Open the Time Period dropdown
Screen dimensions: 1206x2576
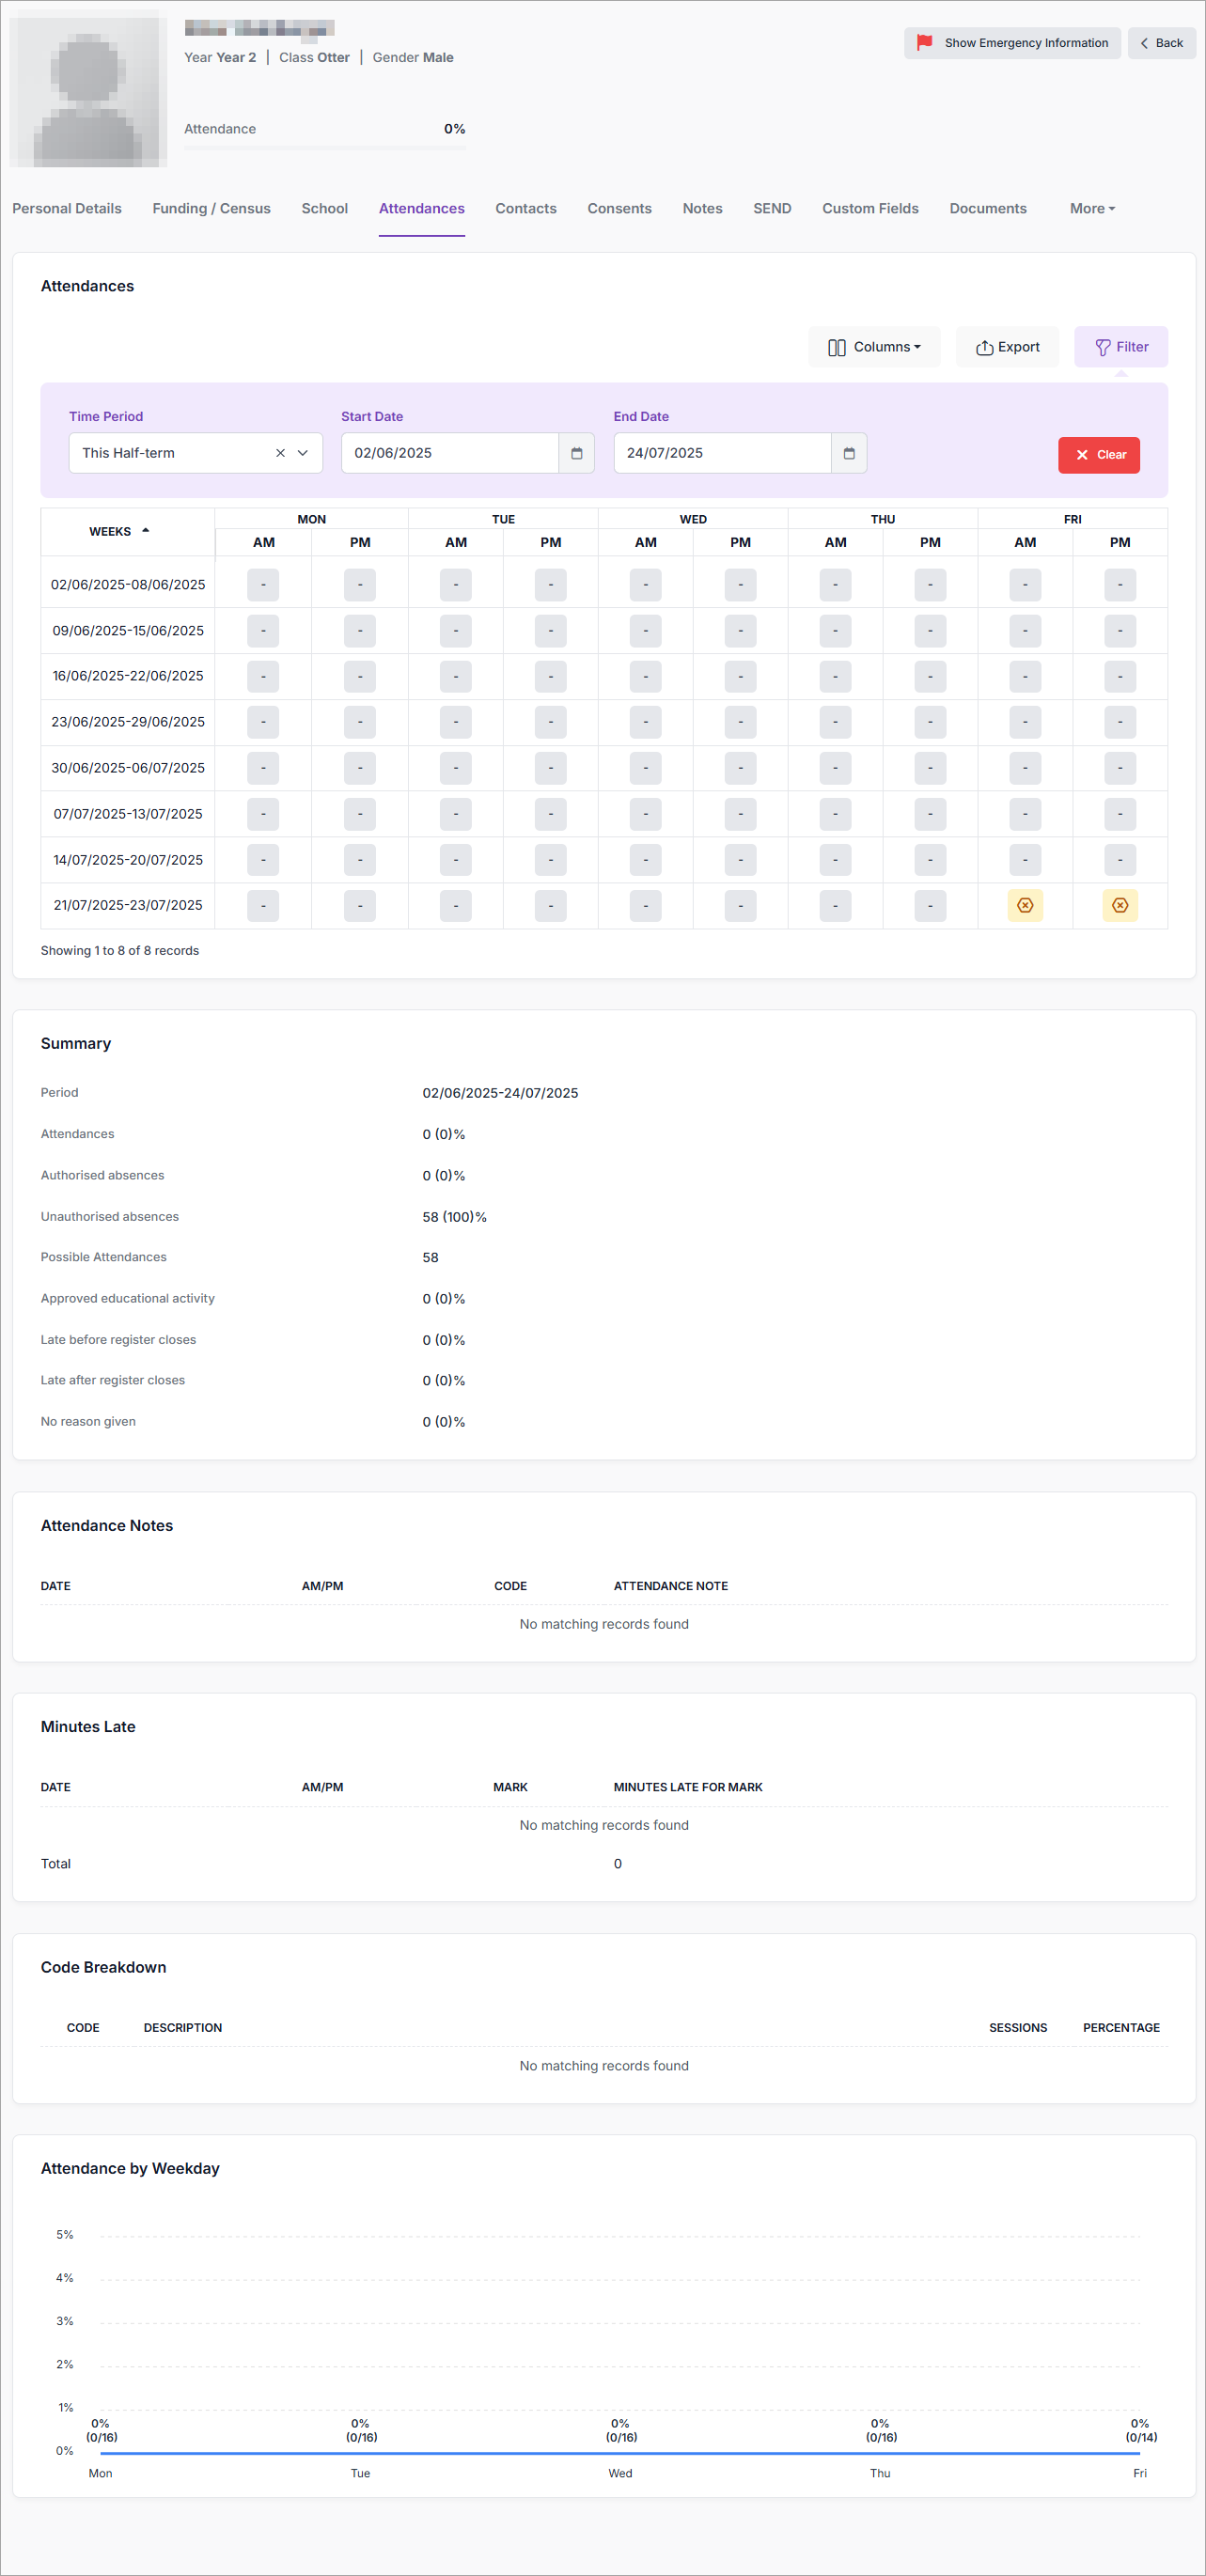click(303, 453)
